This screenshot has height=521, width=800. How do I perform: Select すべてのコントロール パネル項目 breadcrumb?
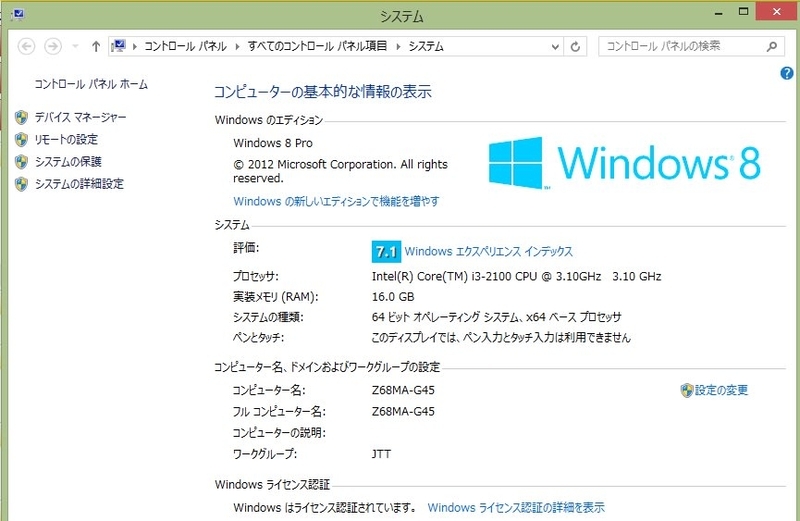(x=317, y=46)
